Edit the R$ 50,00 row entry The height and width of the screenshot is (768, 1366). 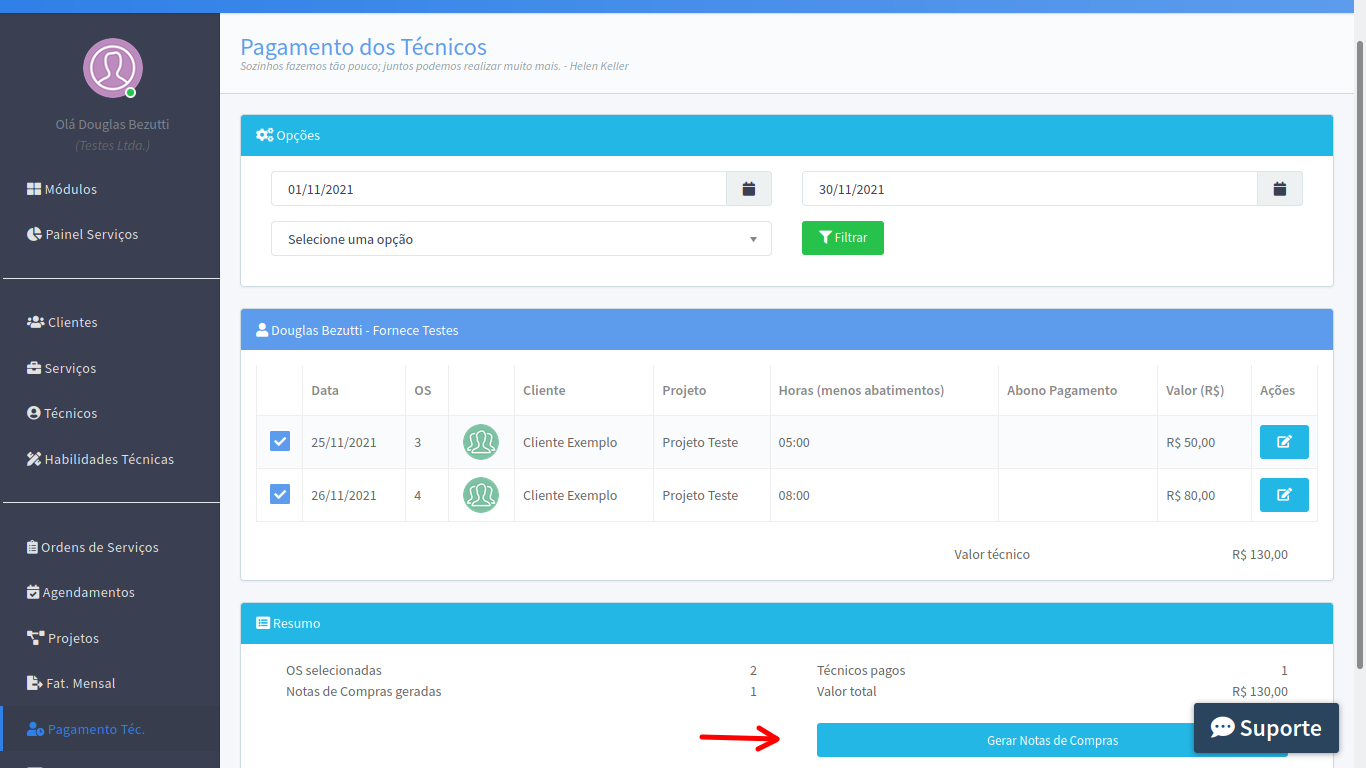pyautogui.click(x=1284, y=442)
